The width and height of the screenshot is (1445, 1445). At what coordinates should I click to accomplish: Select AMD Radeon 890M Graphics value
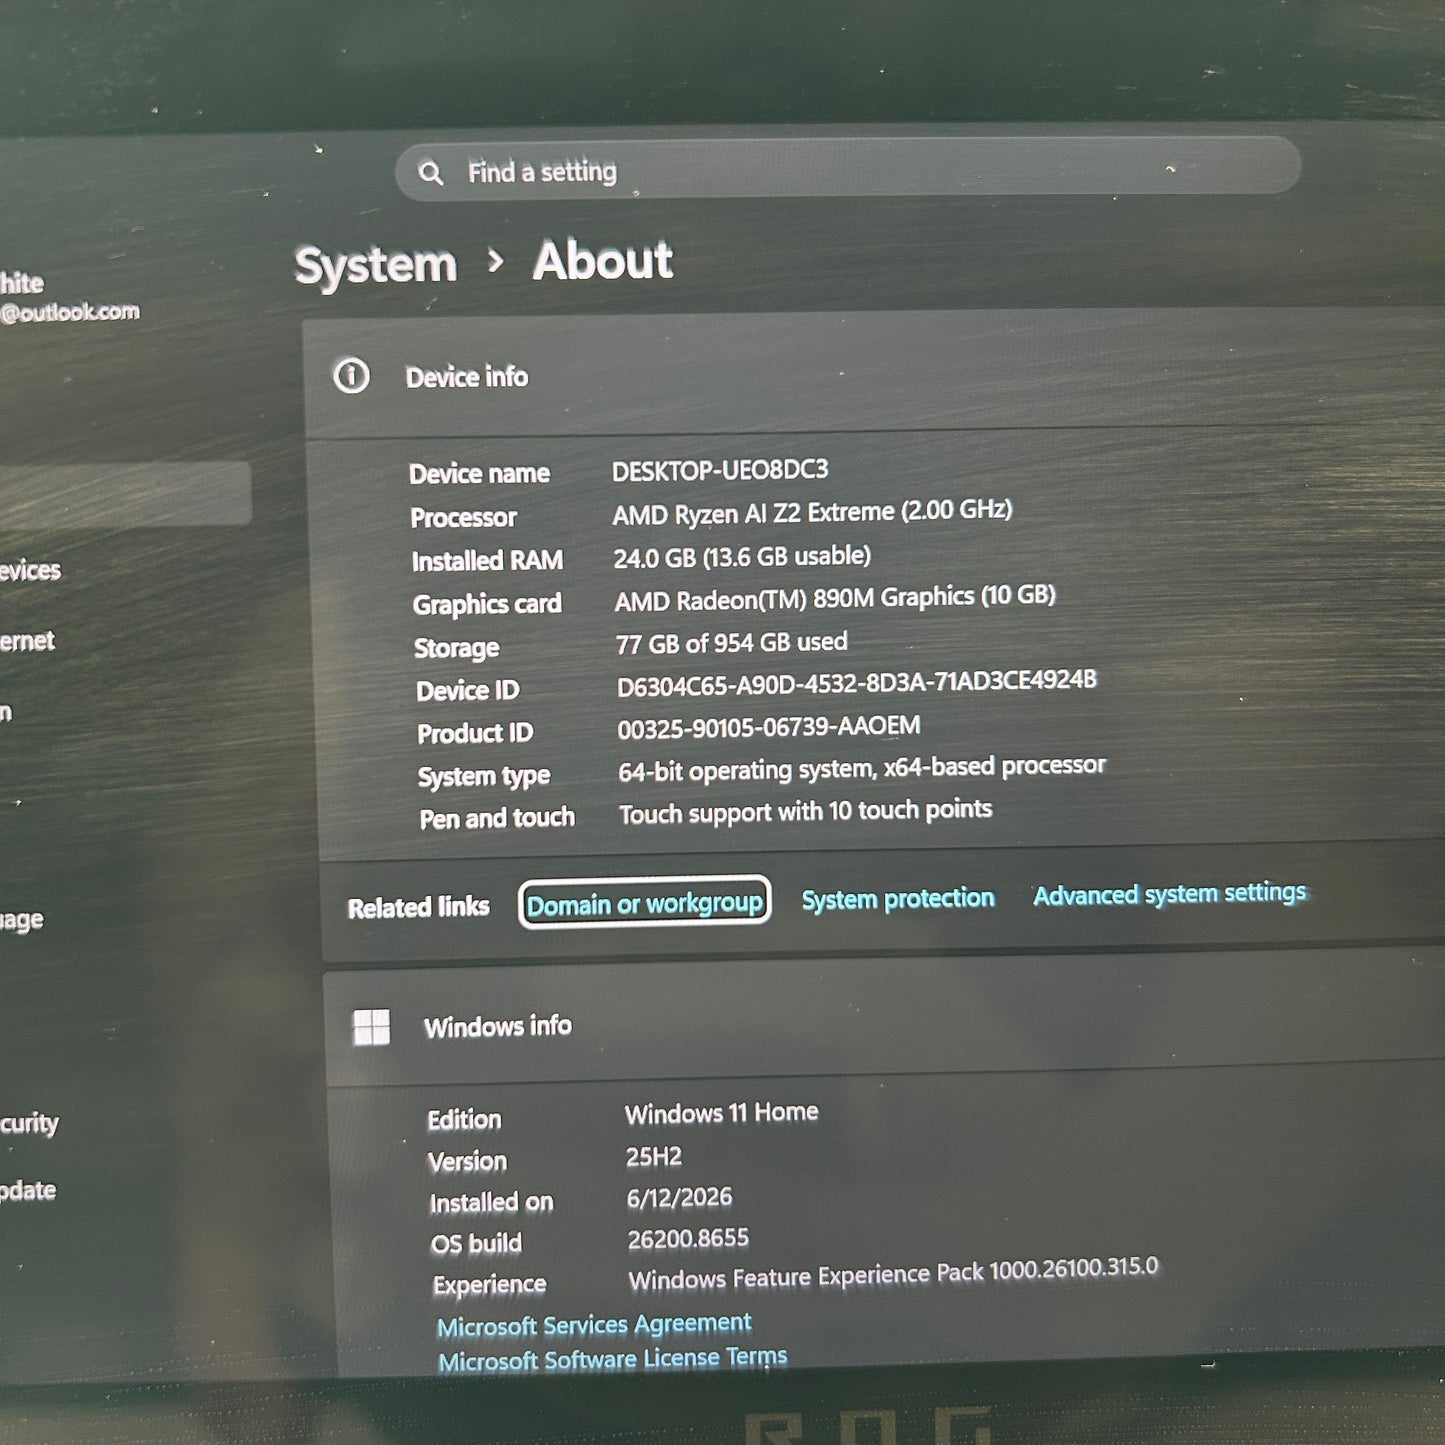point(835,598)
